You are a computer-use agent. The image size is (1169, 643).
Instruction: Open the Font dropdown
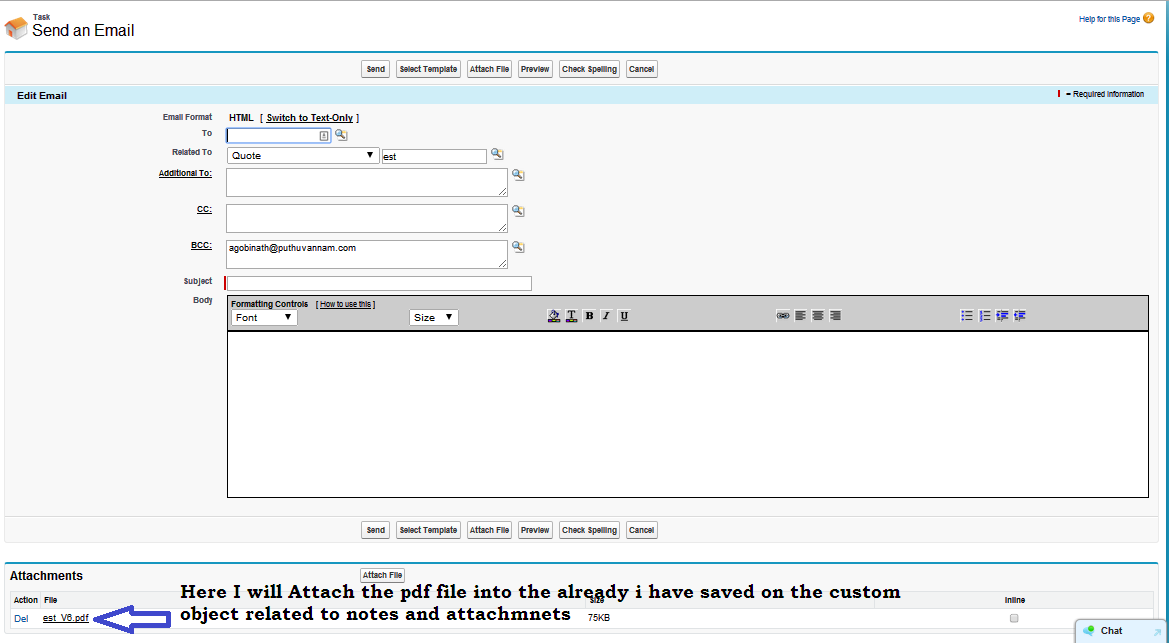click(x=262, y=317)
